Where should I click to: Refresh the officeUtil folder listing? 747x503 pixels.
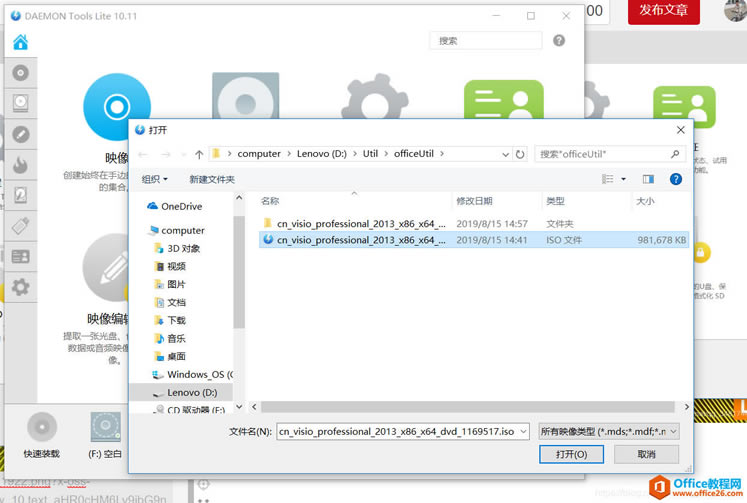click(x=520, y=154)
